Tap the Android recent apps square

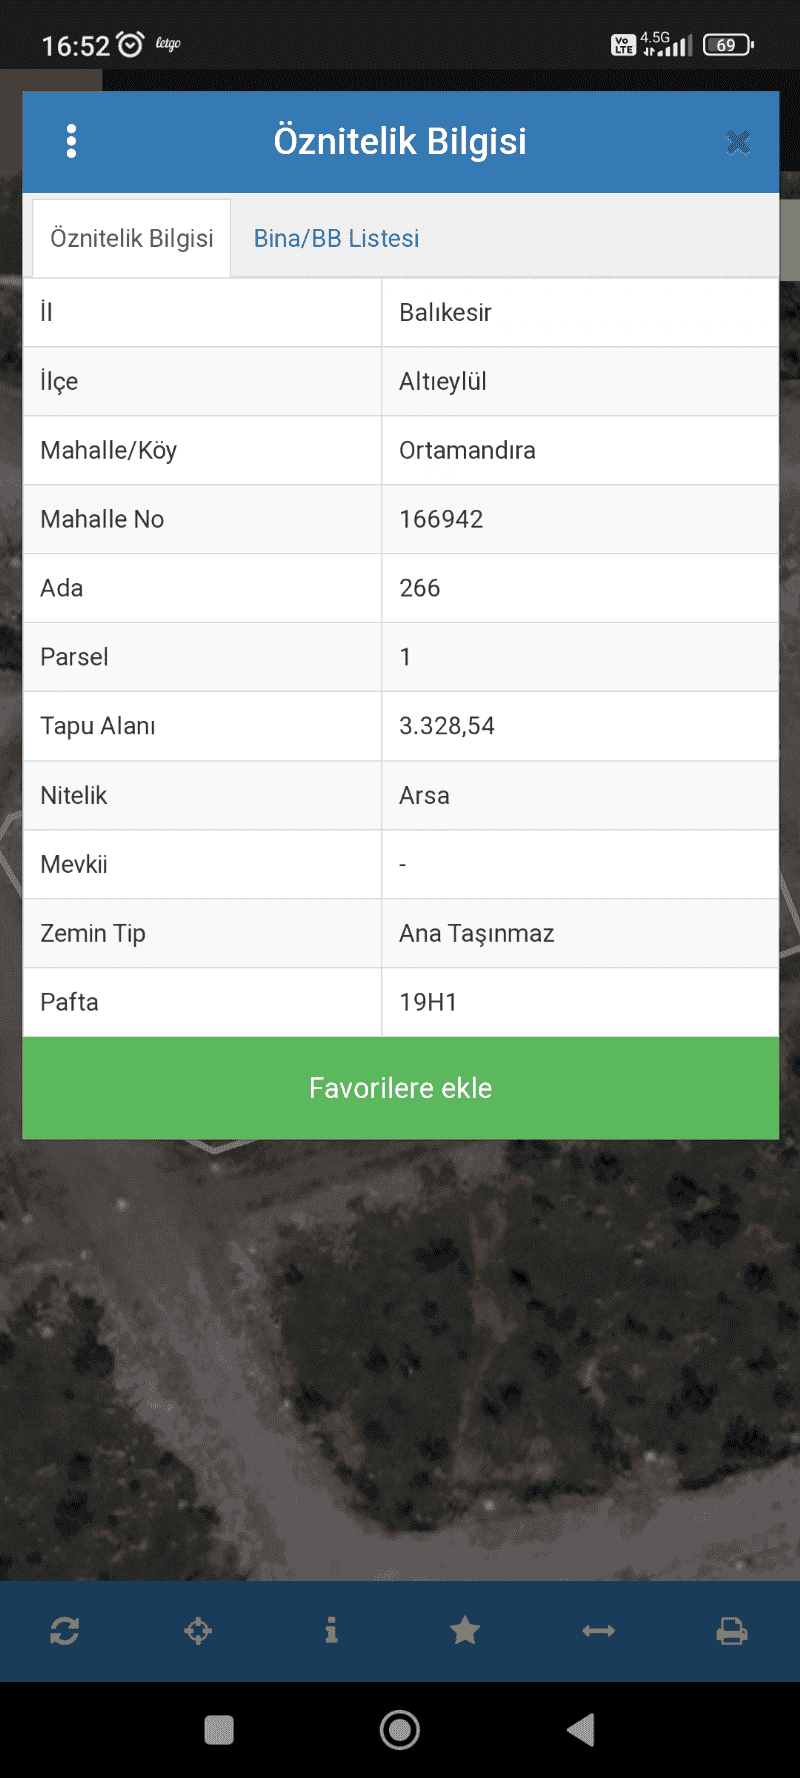[219, 1730]
